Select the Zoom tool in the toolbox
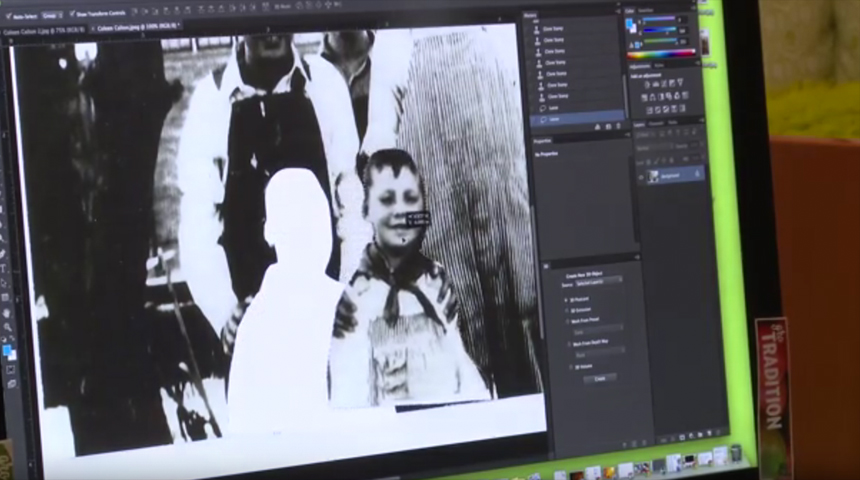860x480 pixels. [8, 327]
